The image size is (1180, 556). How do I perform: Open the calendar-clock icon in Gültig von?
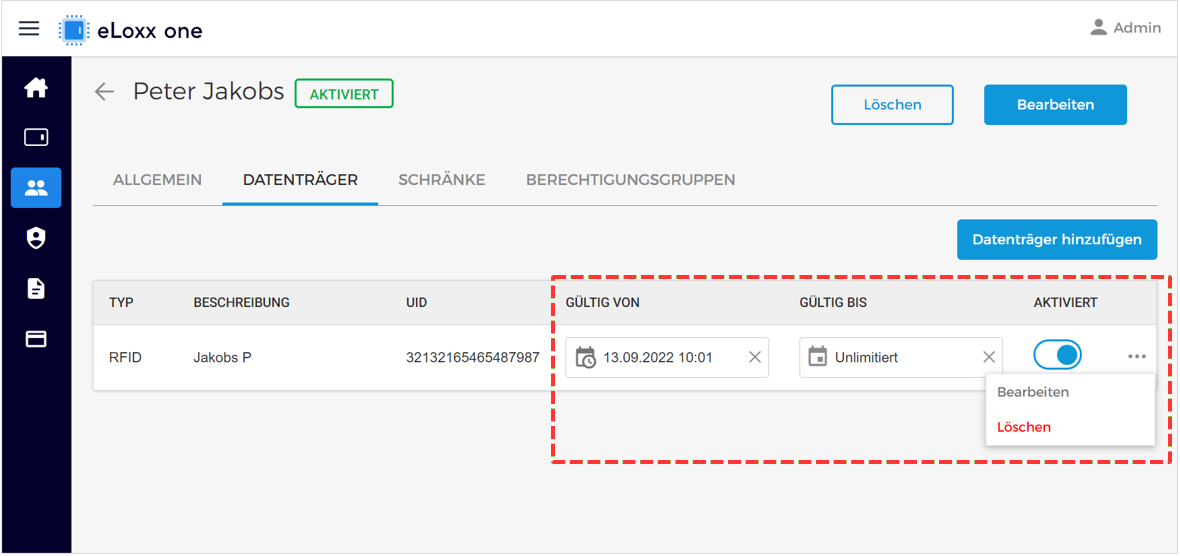(x=585, y=357)
